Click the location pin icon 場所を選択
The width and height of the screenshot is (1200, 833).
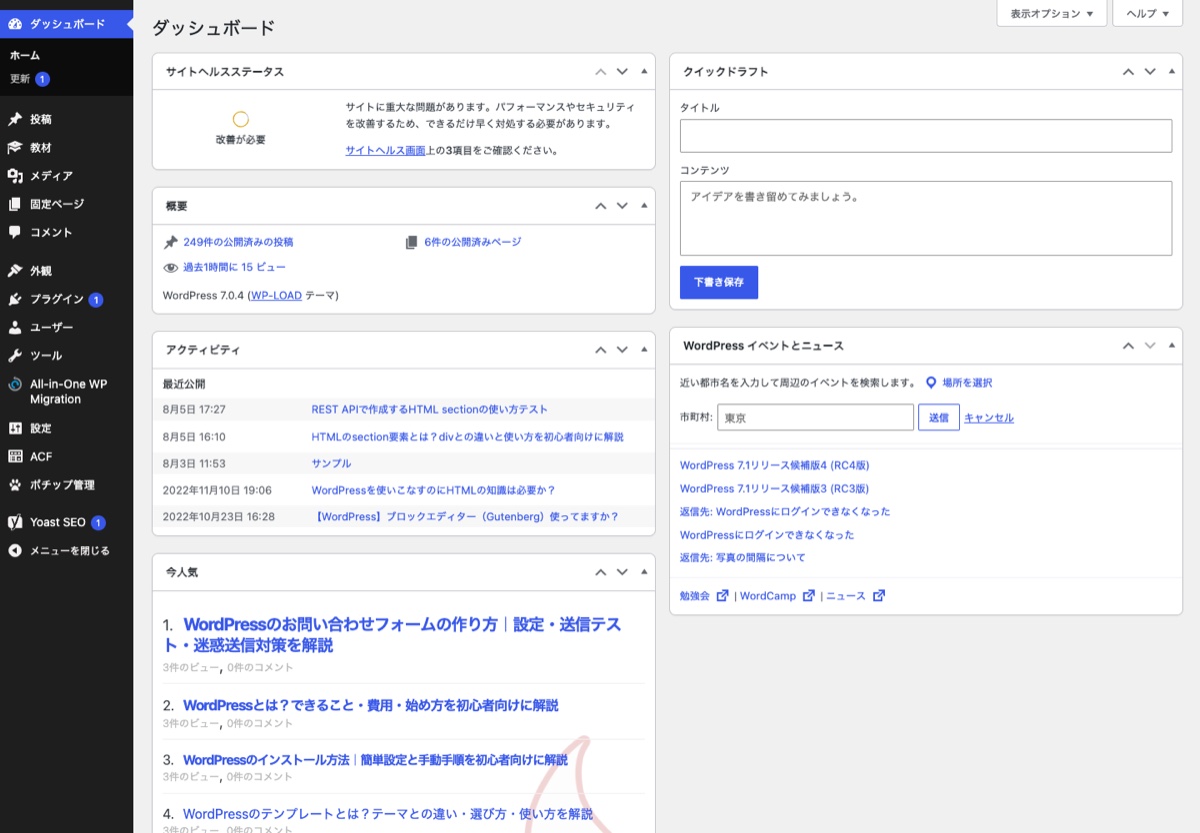click(x=930, y=383)
